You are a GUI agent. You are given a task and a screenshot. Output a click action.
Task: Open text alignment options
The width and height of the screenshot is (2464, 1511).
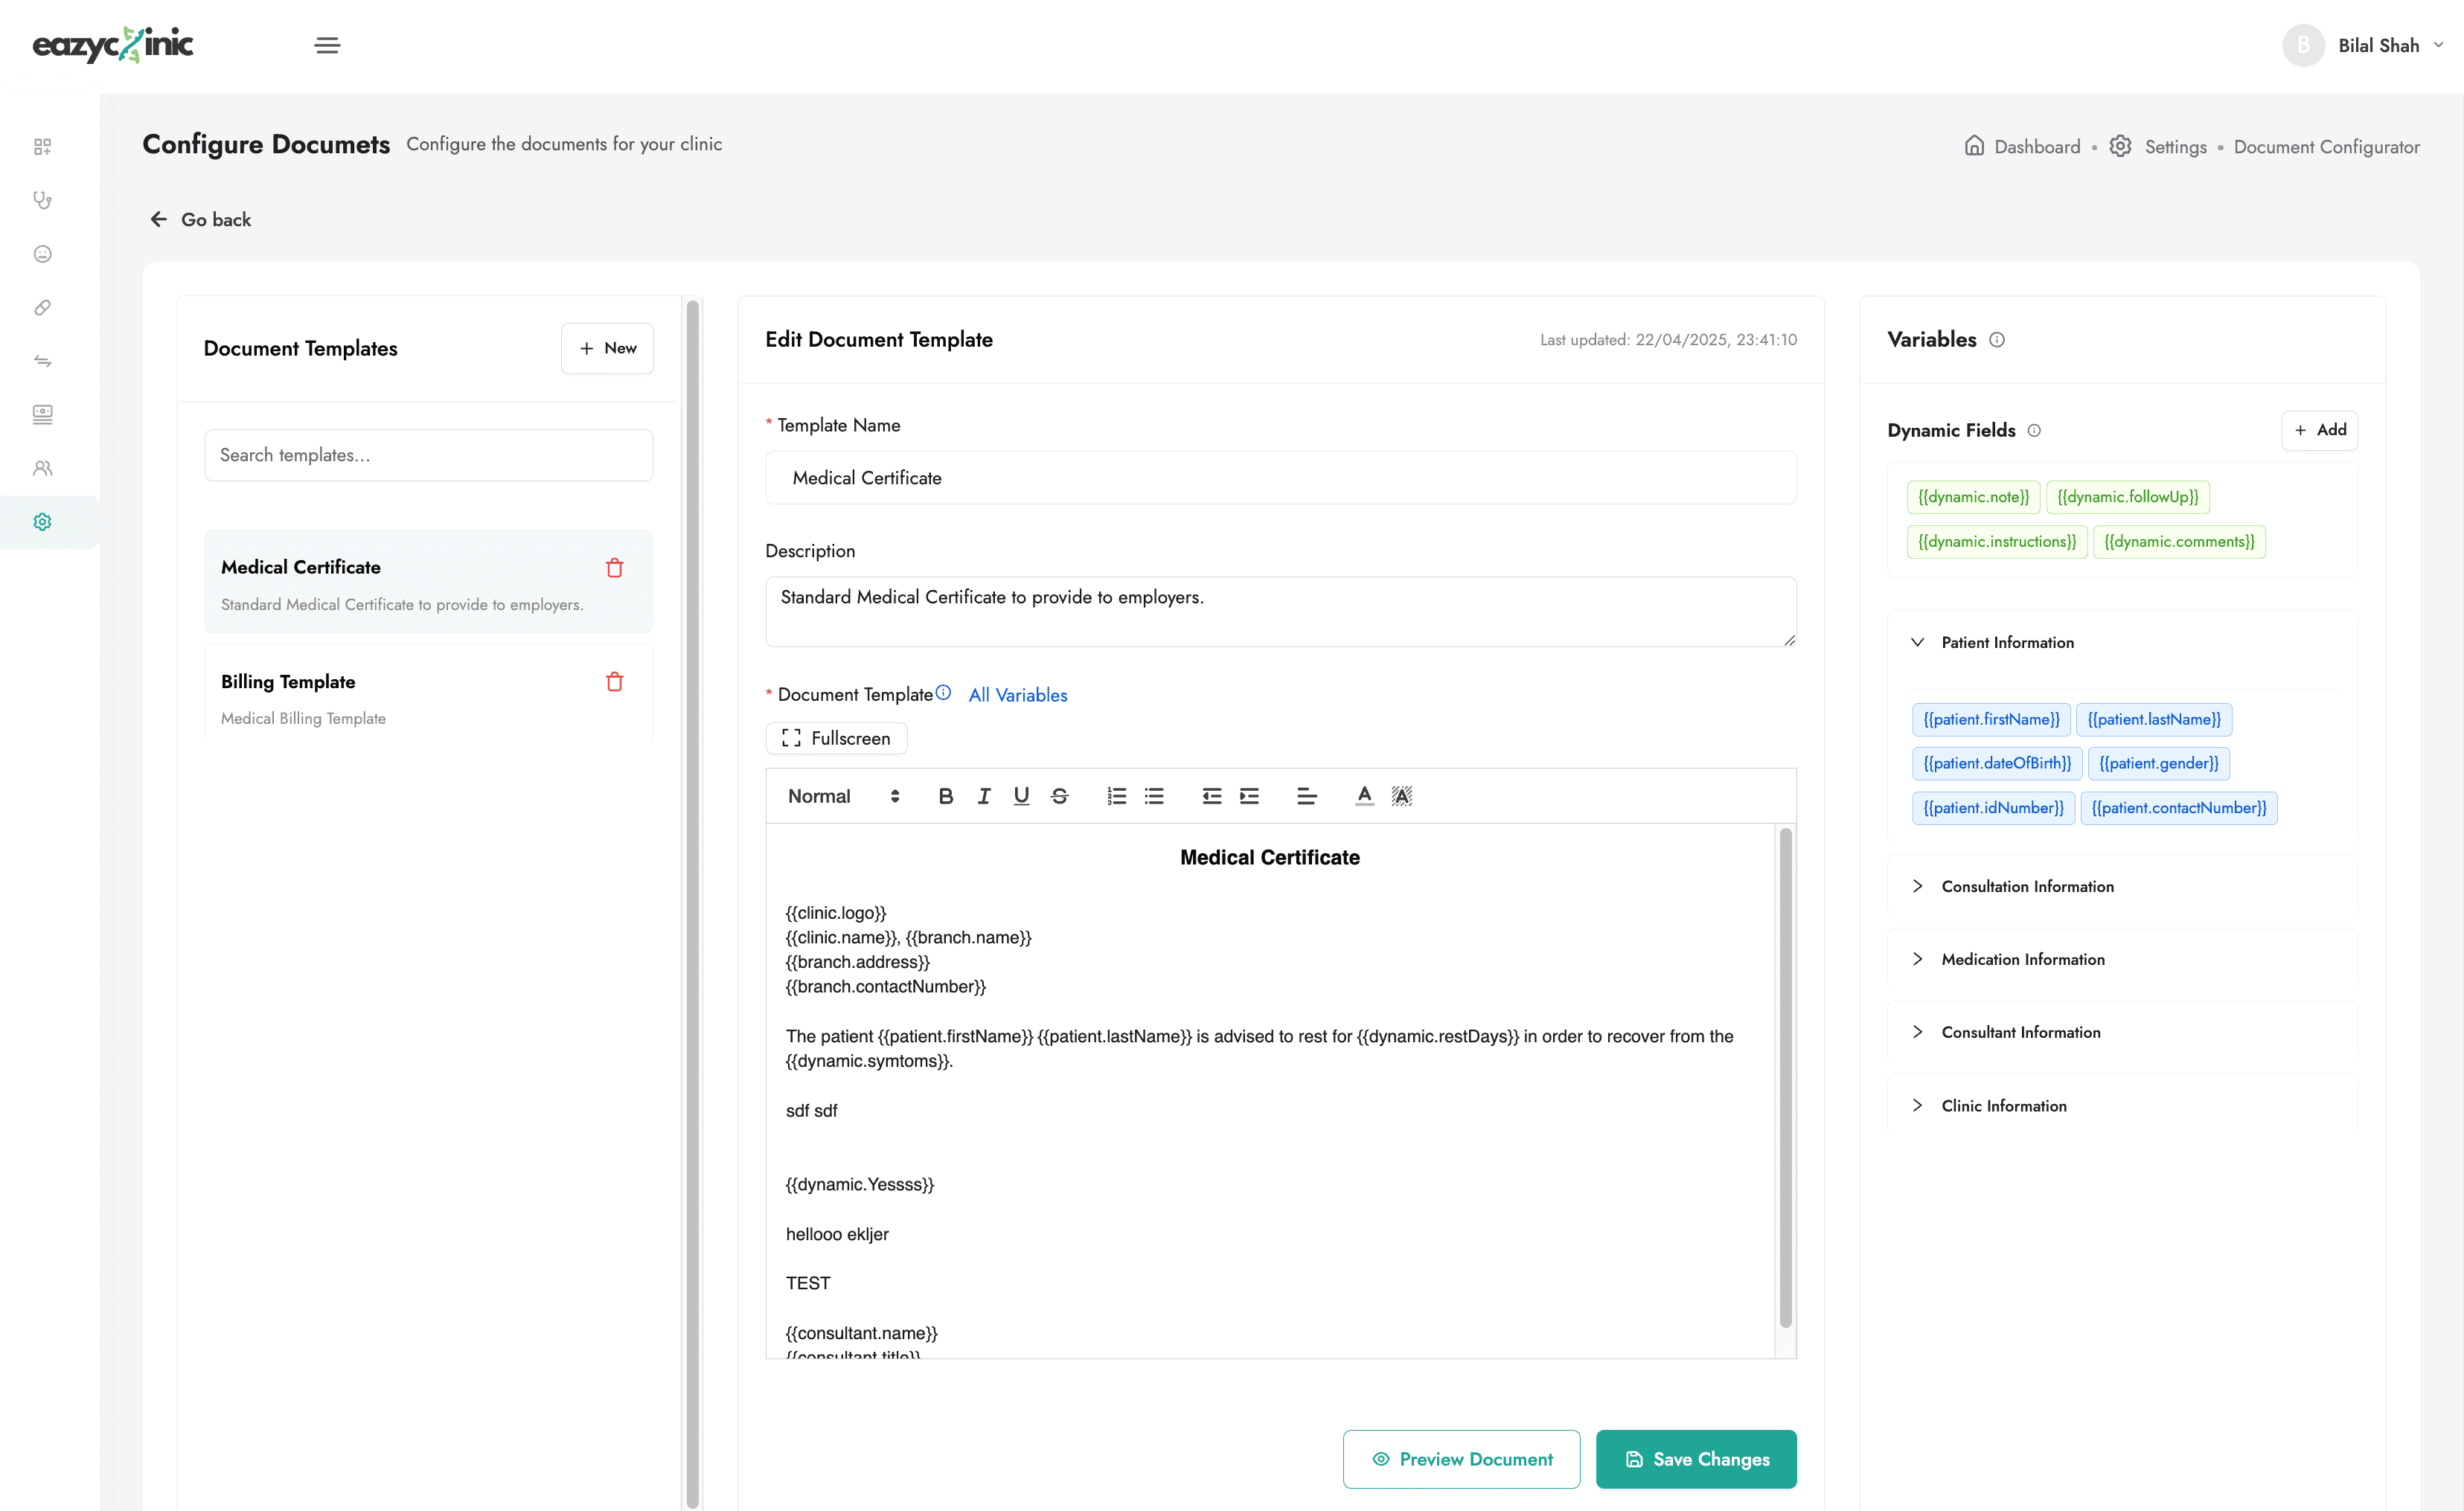click(x=1306, y=796)
